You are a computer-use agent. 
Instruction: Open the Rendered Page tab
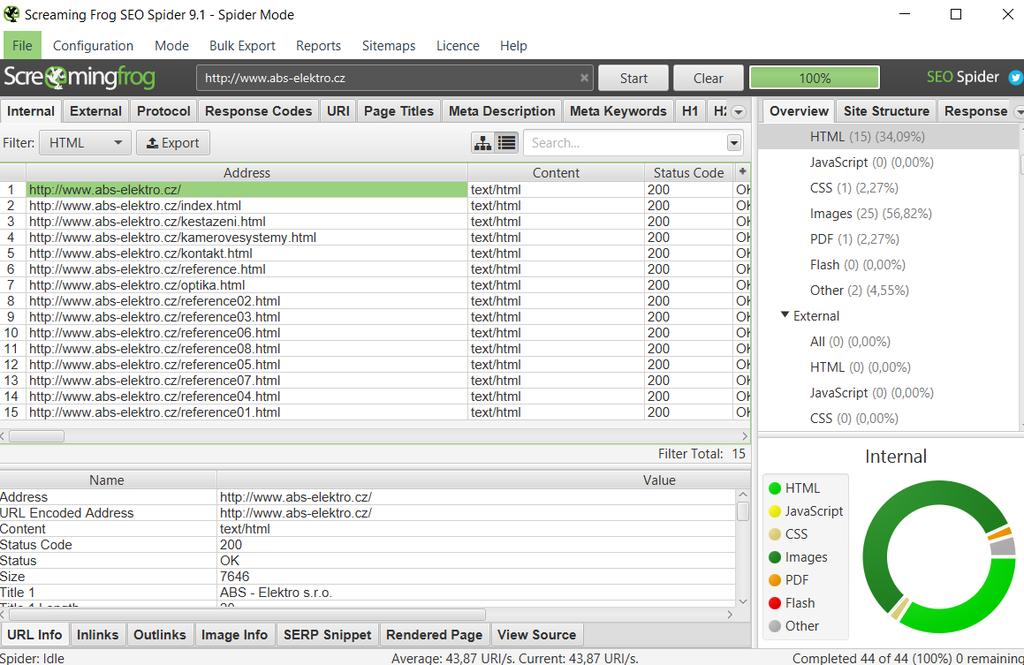(x=434, y=634)
